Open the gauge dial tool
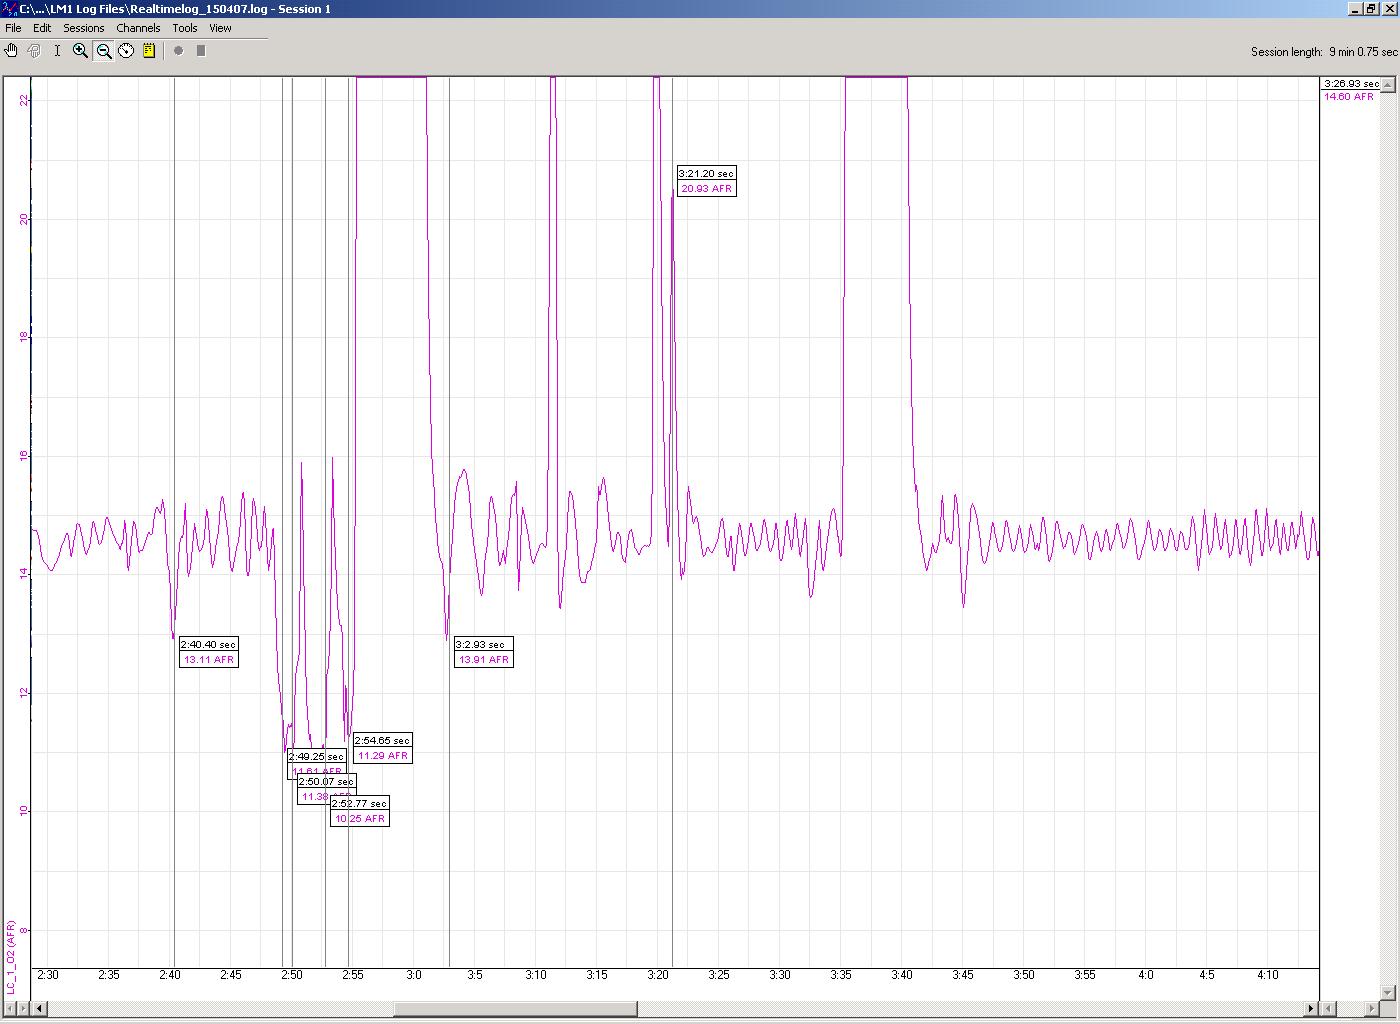Screen dimensions: 1400x1024 tap(126, 51)
